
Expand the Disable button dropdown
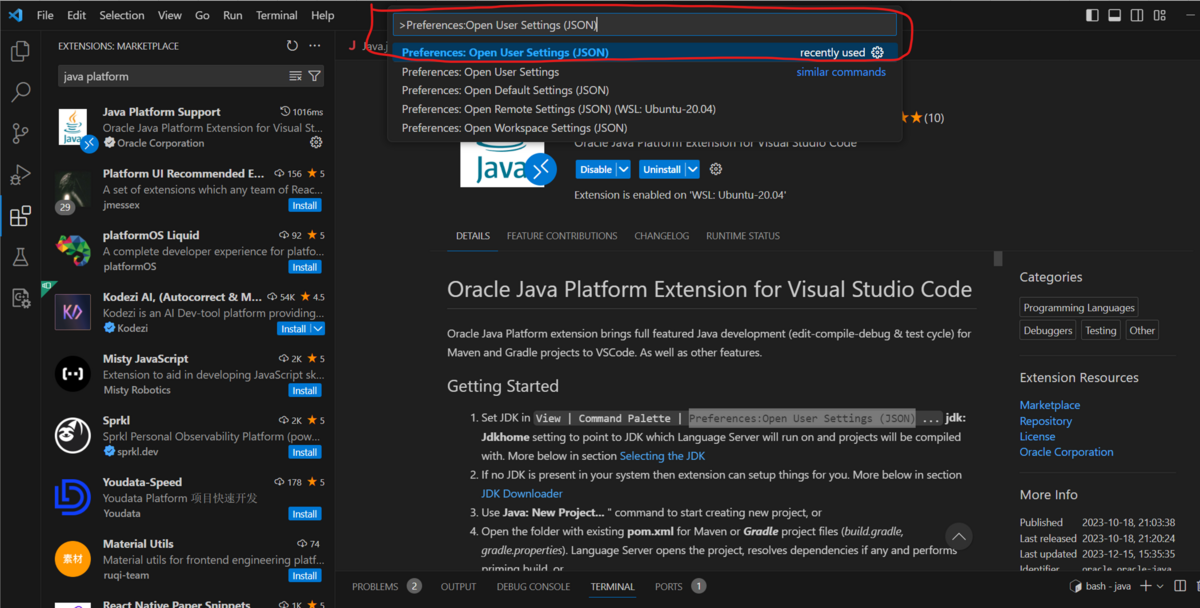click(623, 170)
